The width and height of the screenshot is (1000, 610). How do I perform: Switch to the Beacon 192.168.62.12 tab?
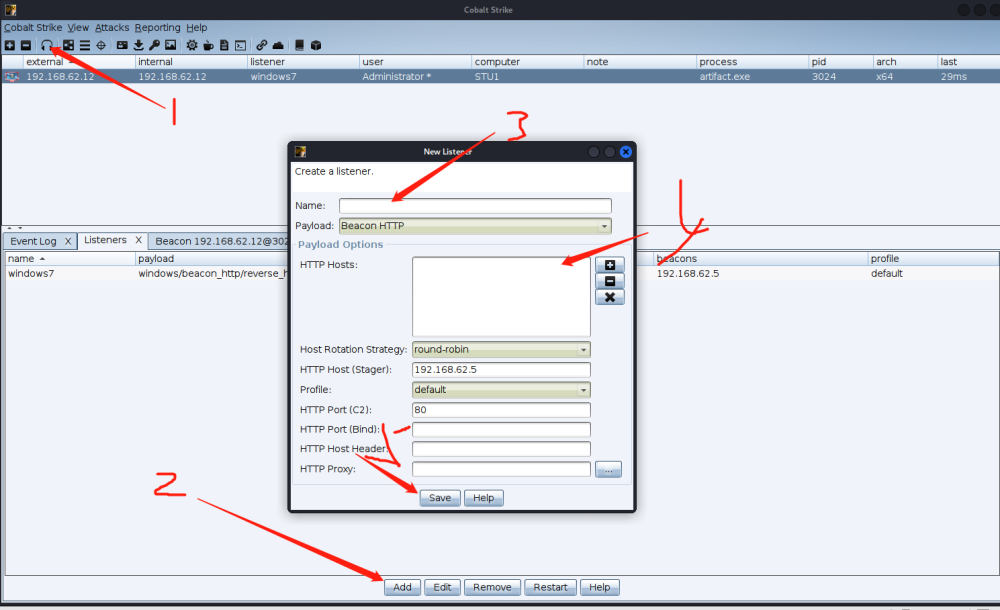click(x=222, y=241)
